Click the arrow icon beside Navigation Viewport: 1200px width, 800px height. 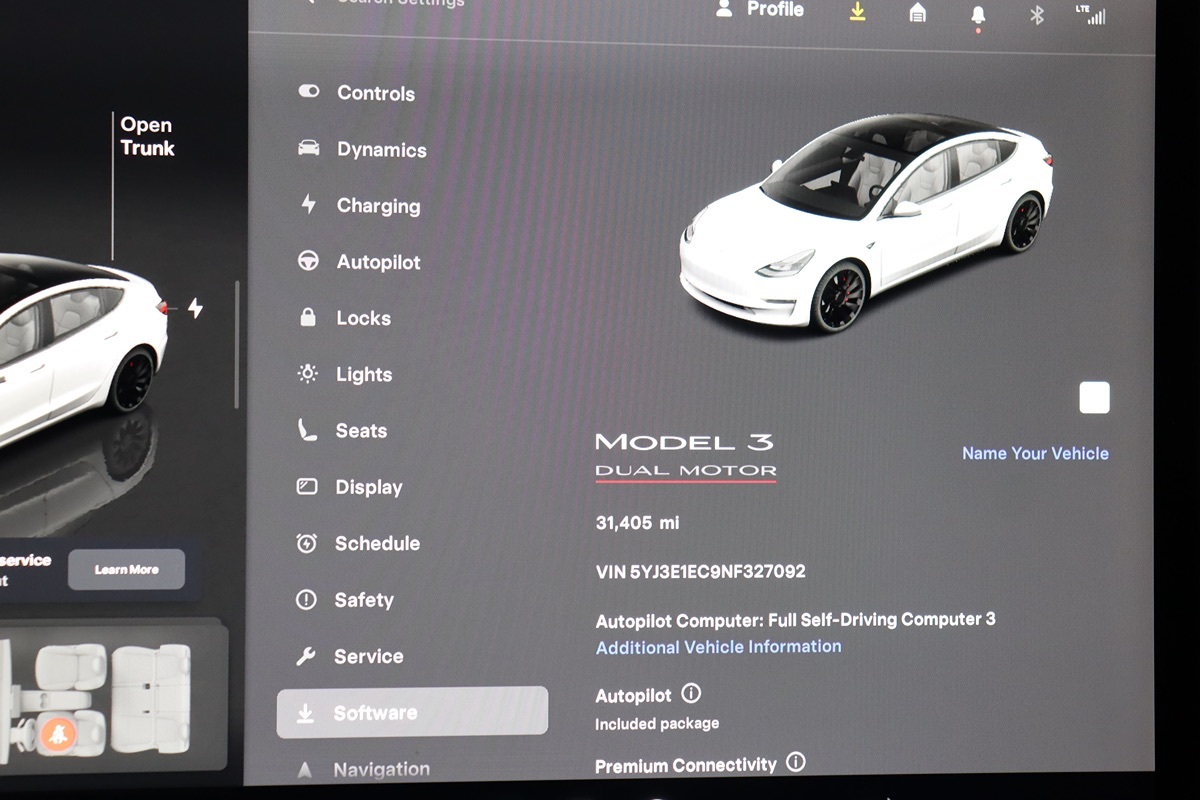[x=305, y=770]
